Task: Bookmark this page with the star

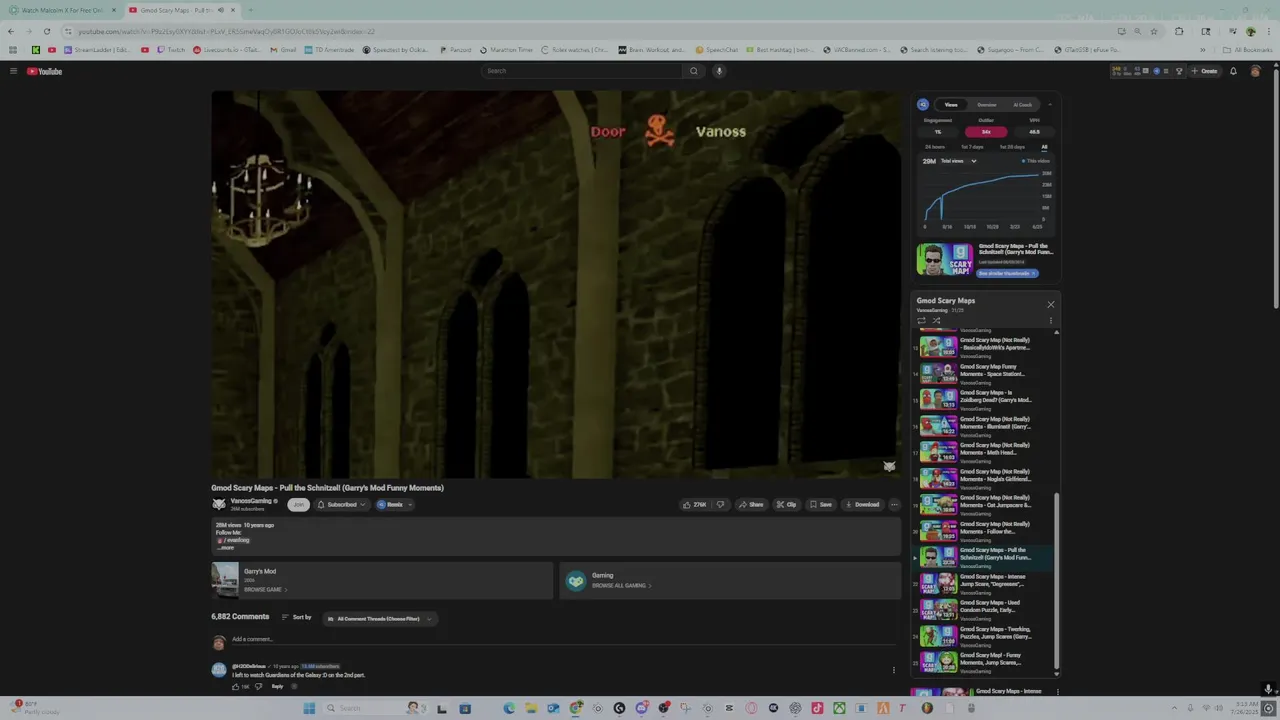Action: 1154,31
